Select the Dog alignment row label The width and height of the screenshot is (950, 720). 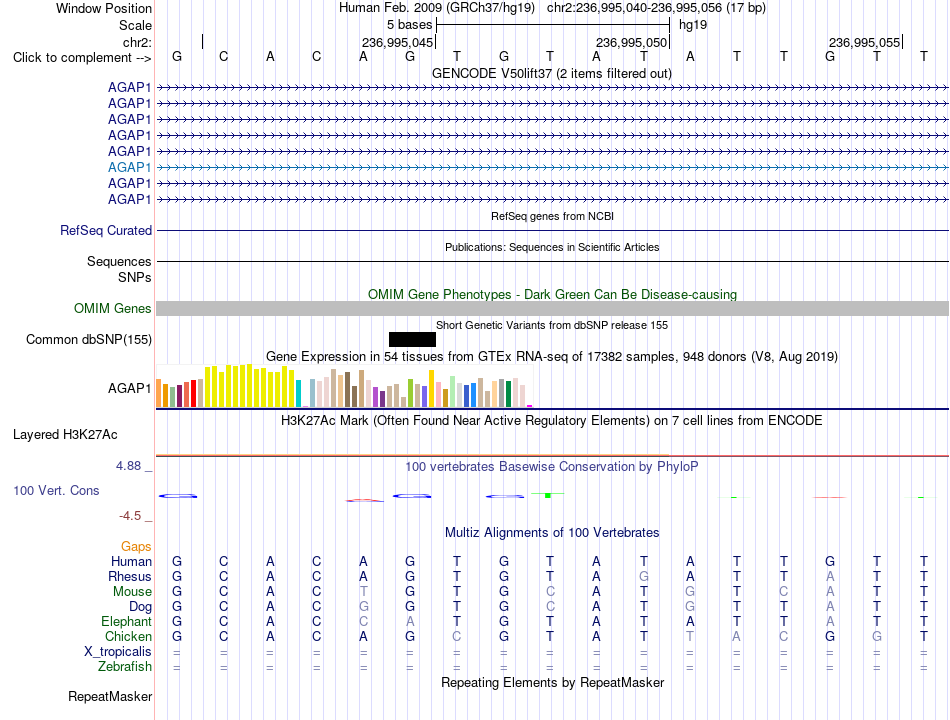pyautogui.click(x=140, y=607)
